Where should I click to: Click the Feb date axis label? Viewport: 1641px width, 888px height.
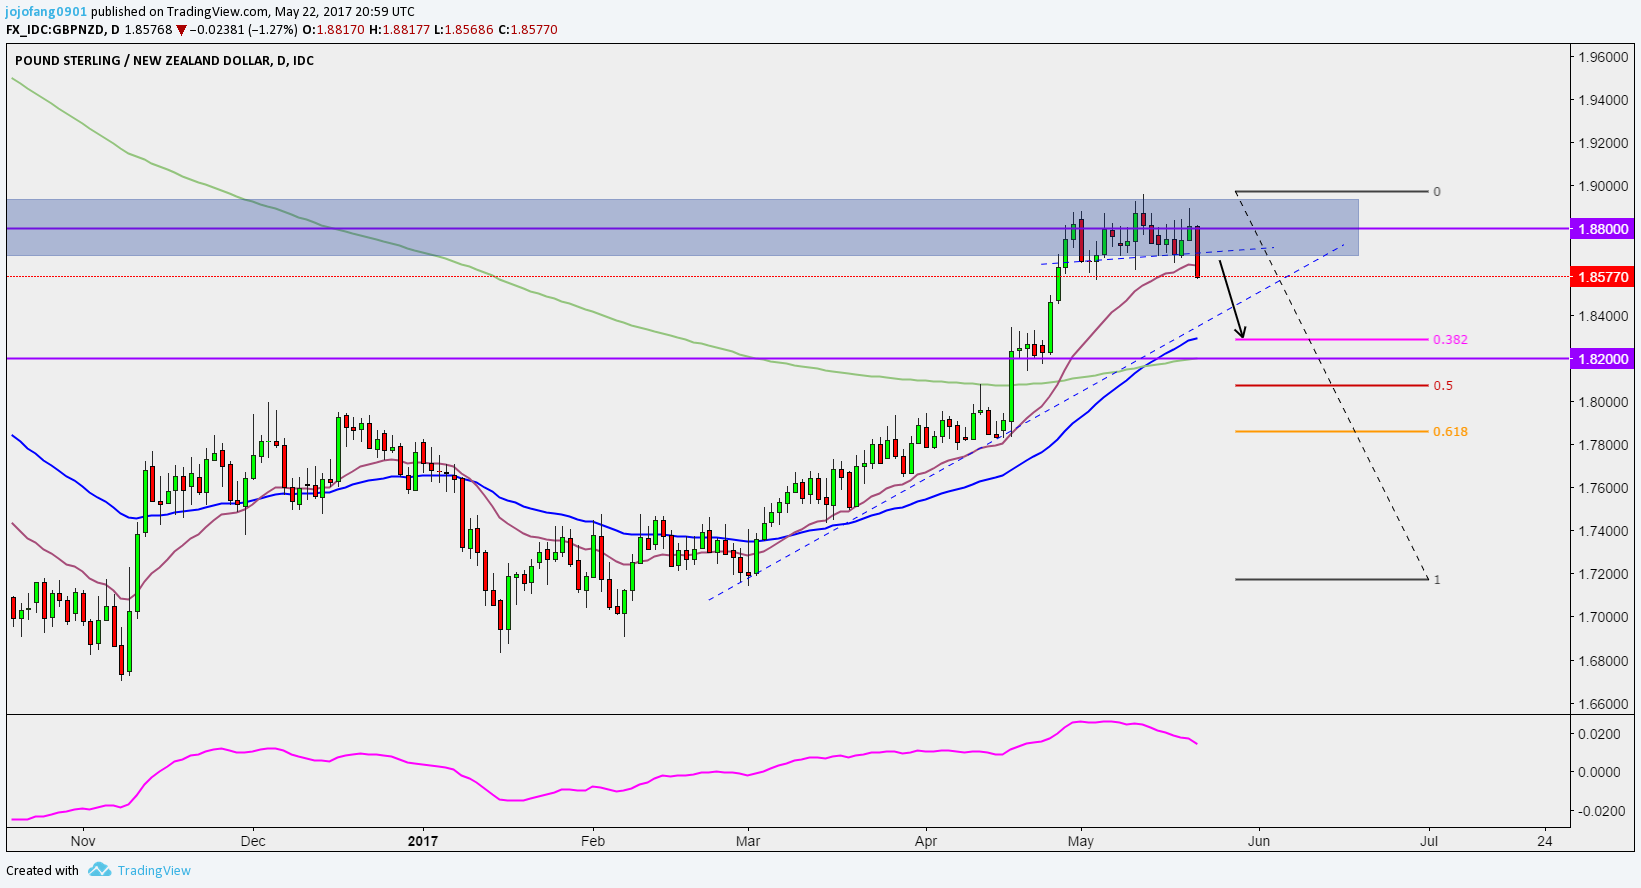pos(593,841)
